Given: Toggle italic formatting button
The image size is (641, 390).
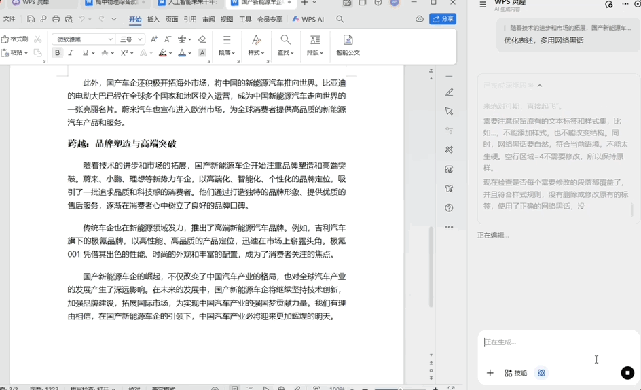Looking at the screenshot, I should click(71, 53).
